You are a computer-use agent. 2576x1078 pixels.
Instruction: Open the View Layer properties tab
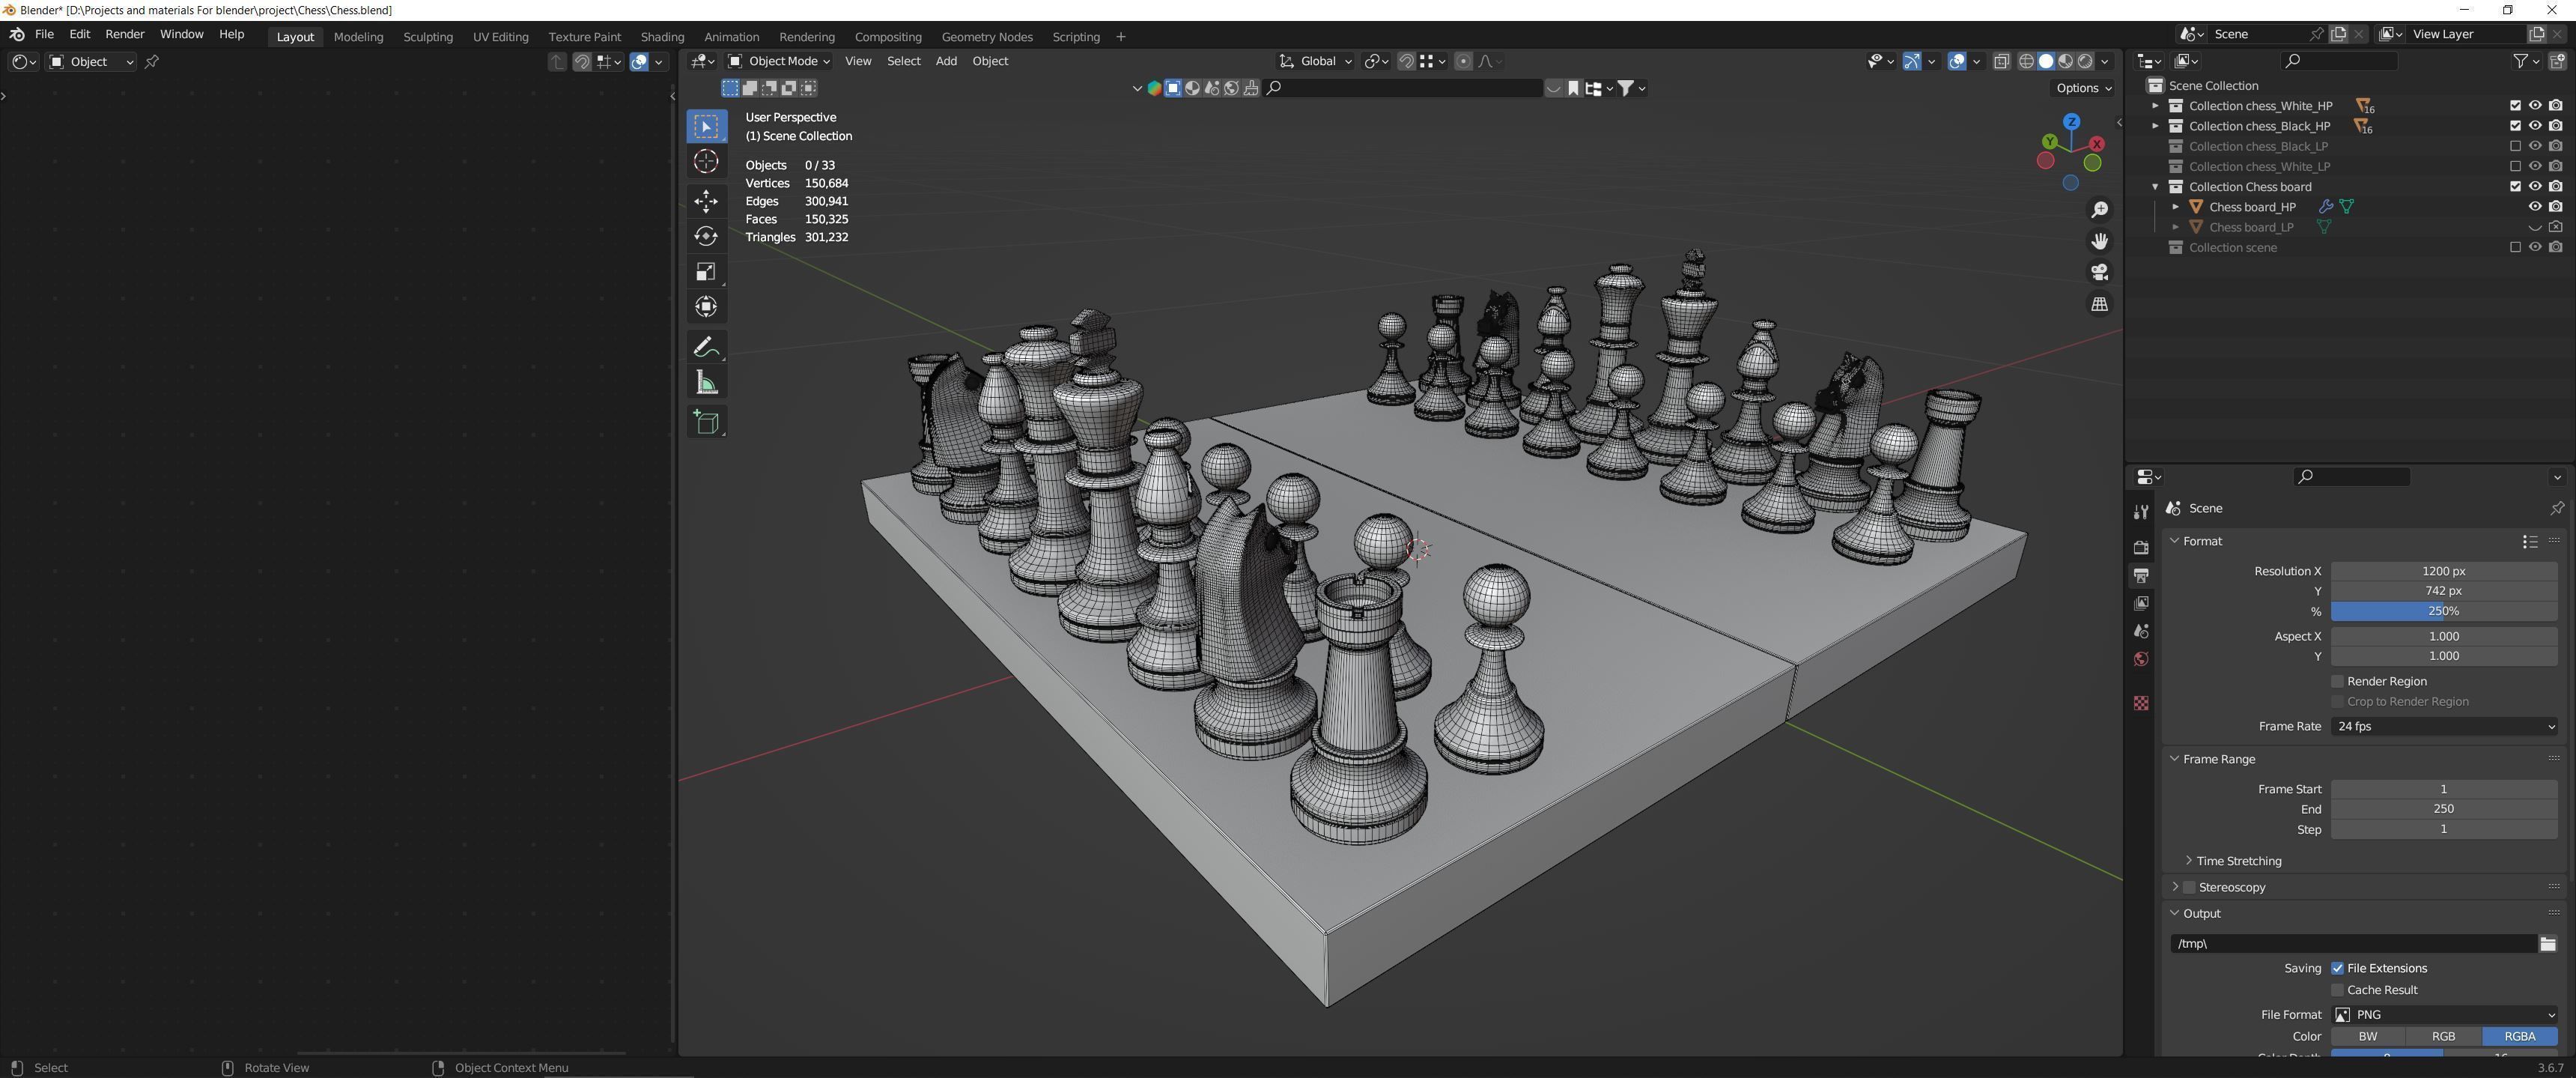tap(2141, 603)
